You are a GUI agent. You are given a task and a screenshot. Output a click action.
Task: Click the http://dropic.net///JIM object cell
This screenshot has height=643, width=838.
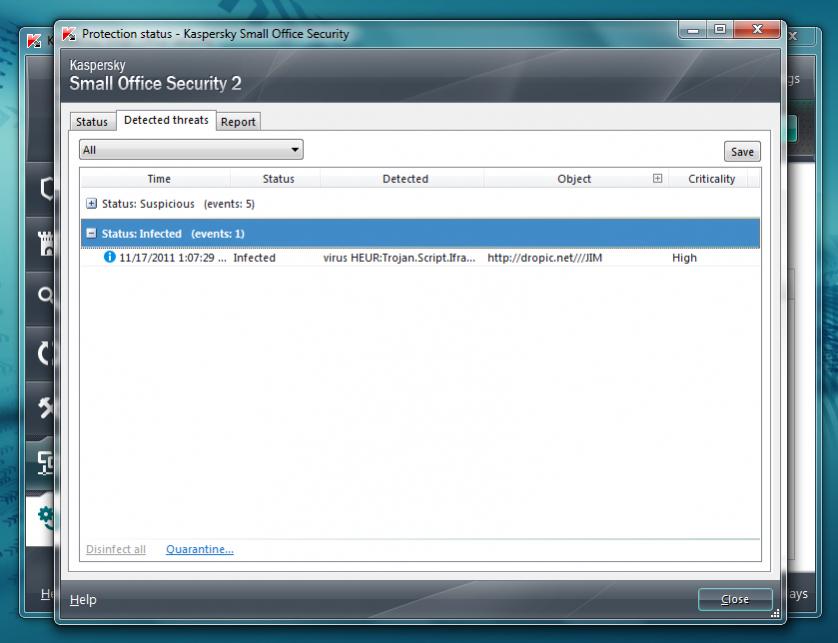(545, 258)
